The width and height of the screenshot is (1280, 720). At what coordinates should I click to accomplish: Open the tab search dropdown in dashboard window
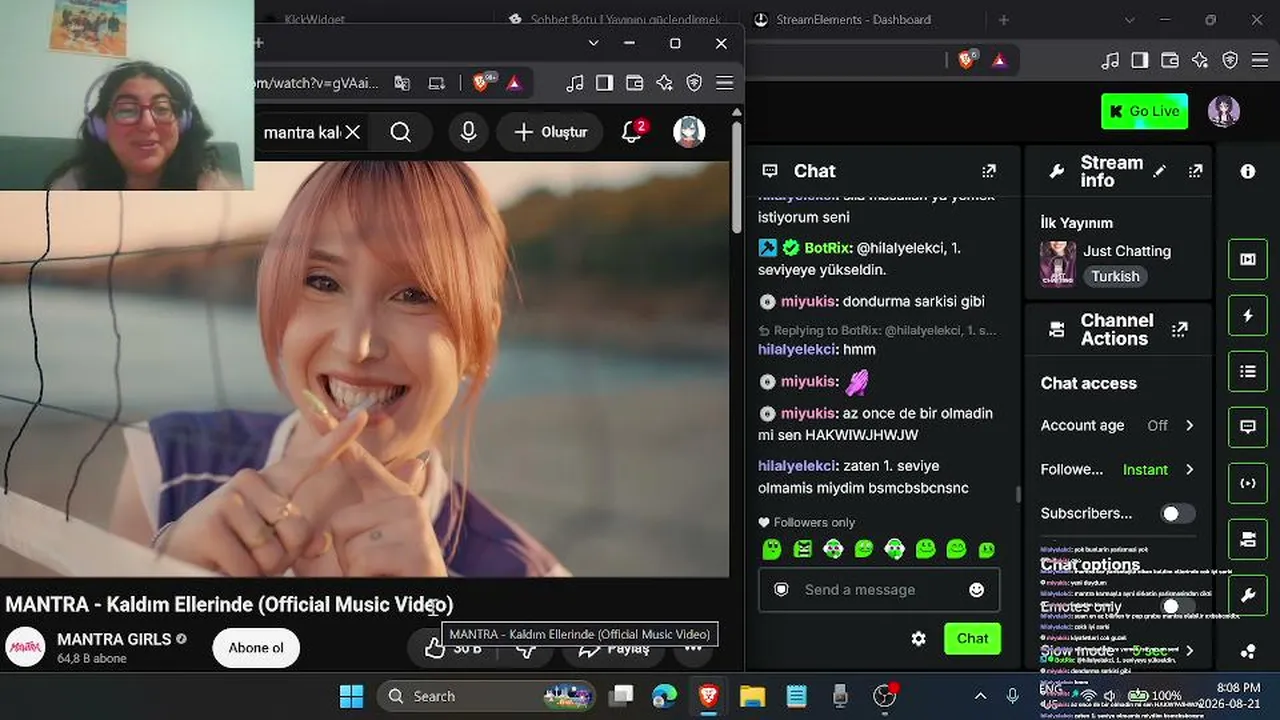pos(1129,20)
